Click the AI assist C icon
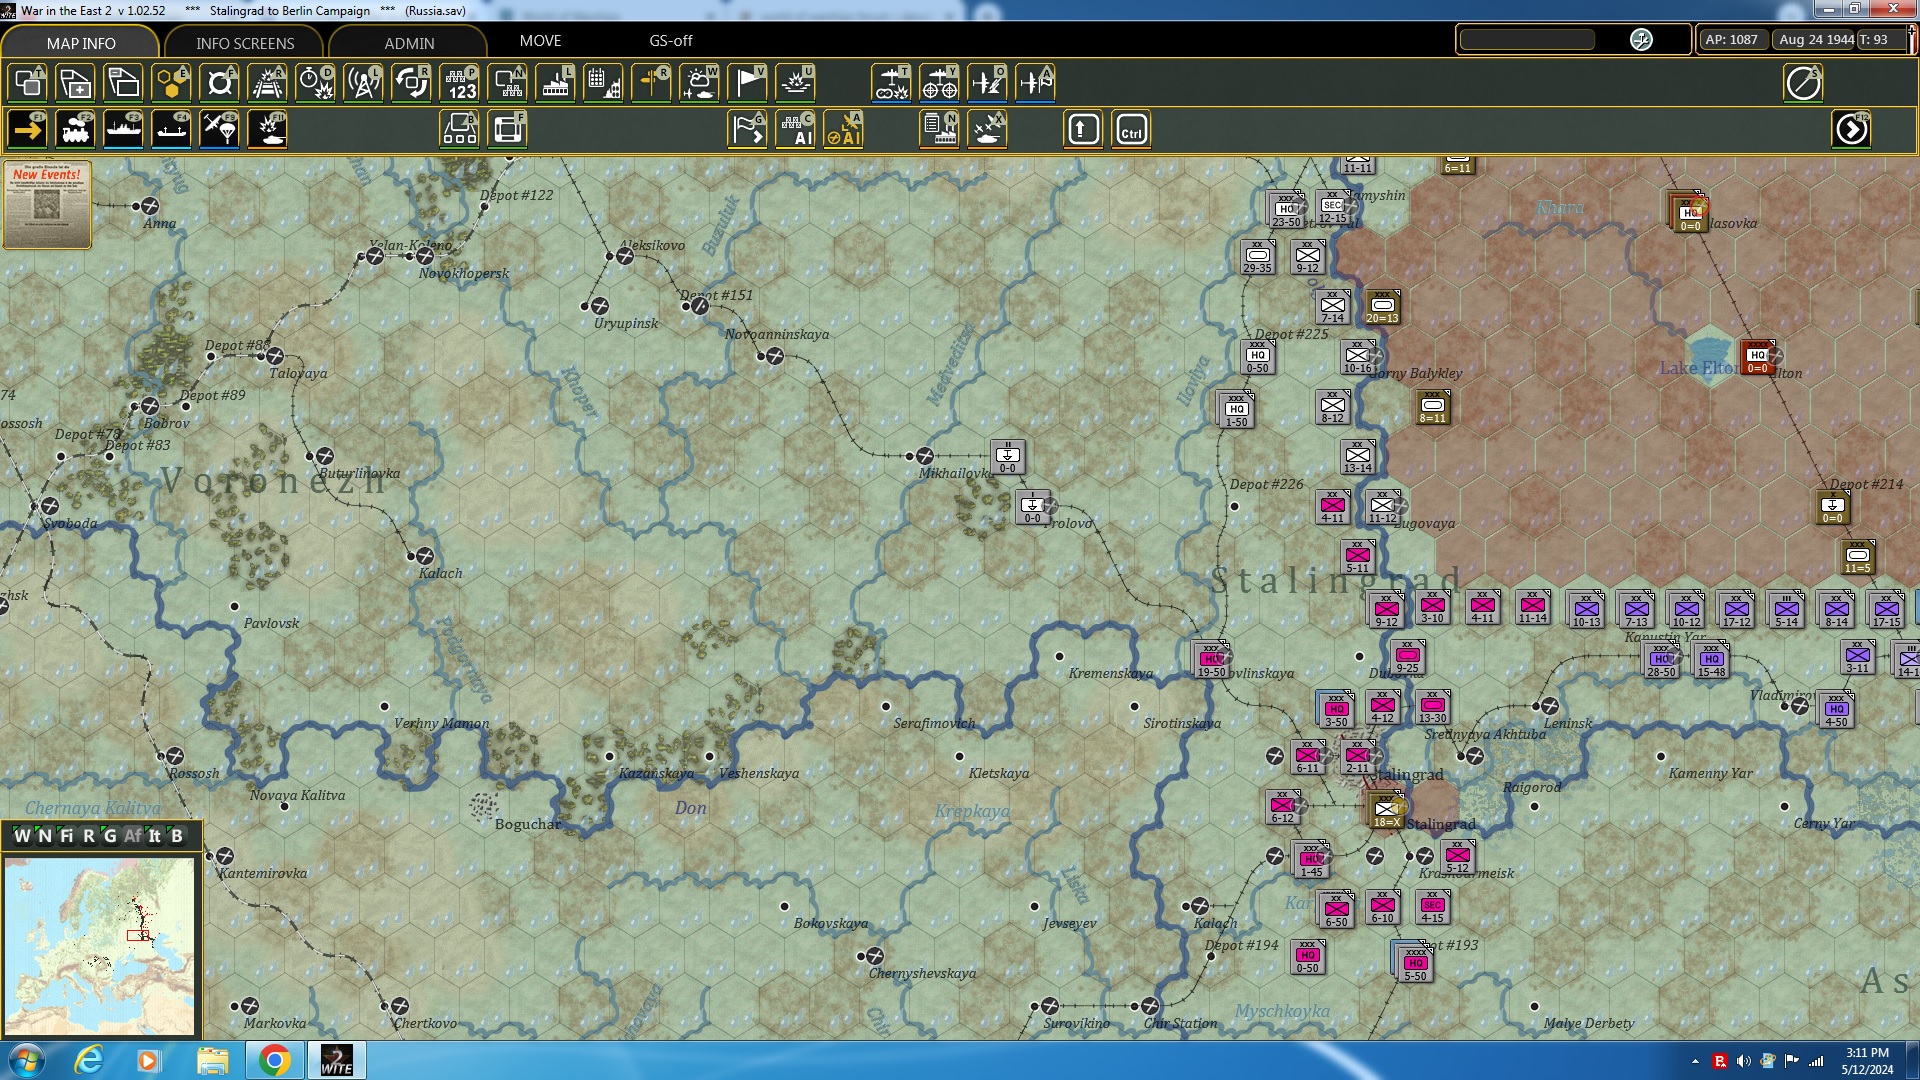1920x1080 pixels. pos(796,129)
